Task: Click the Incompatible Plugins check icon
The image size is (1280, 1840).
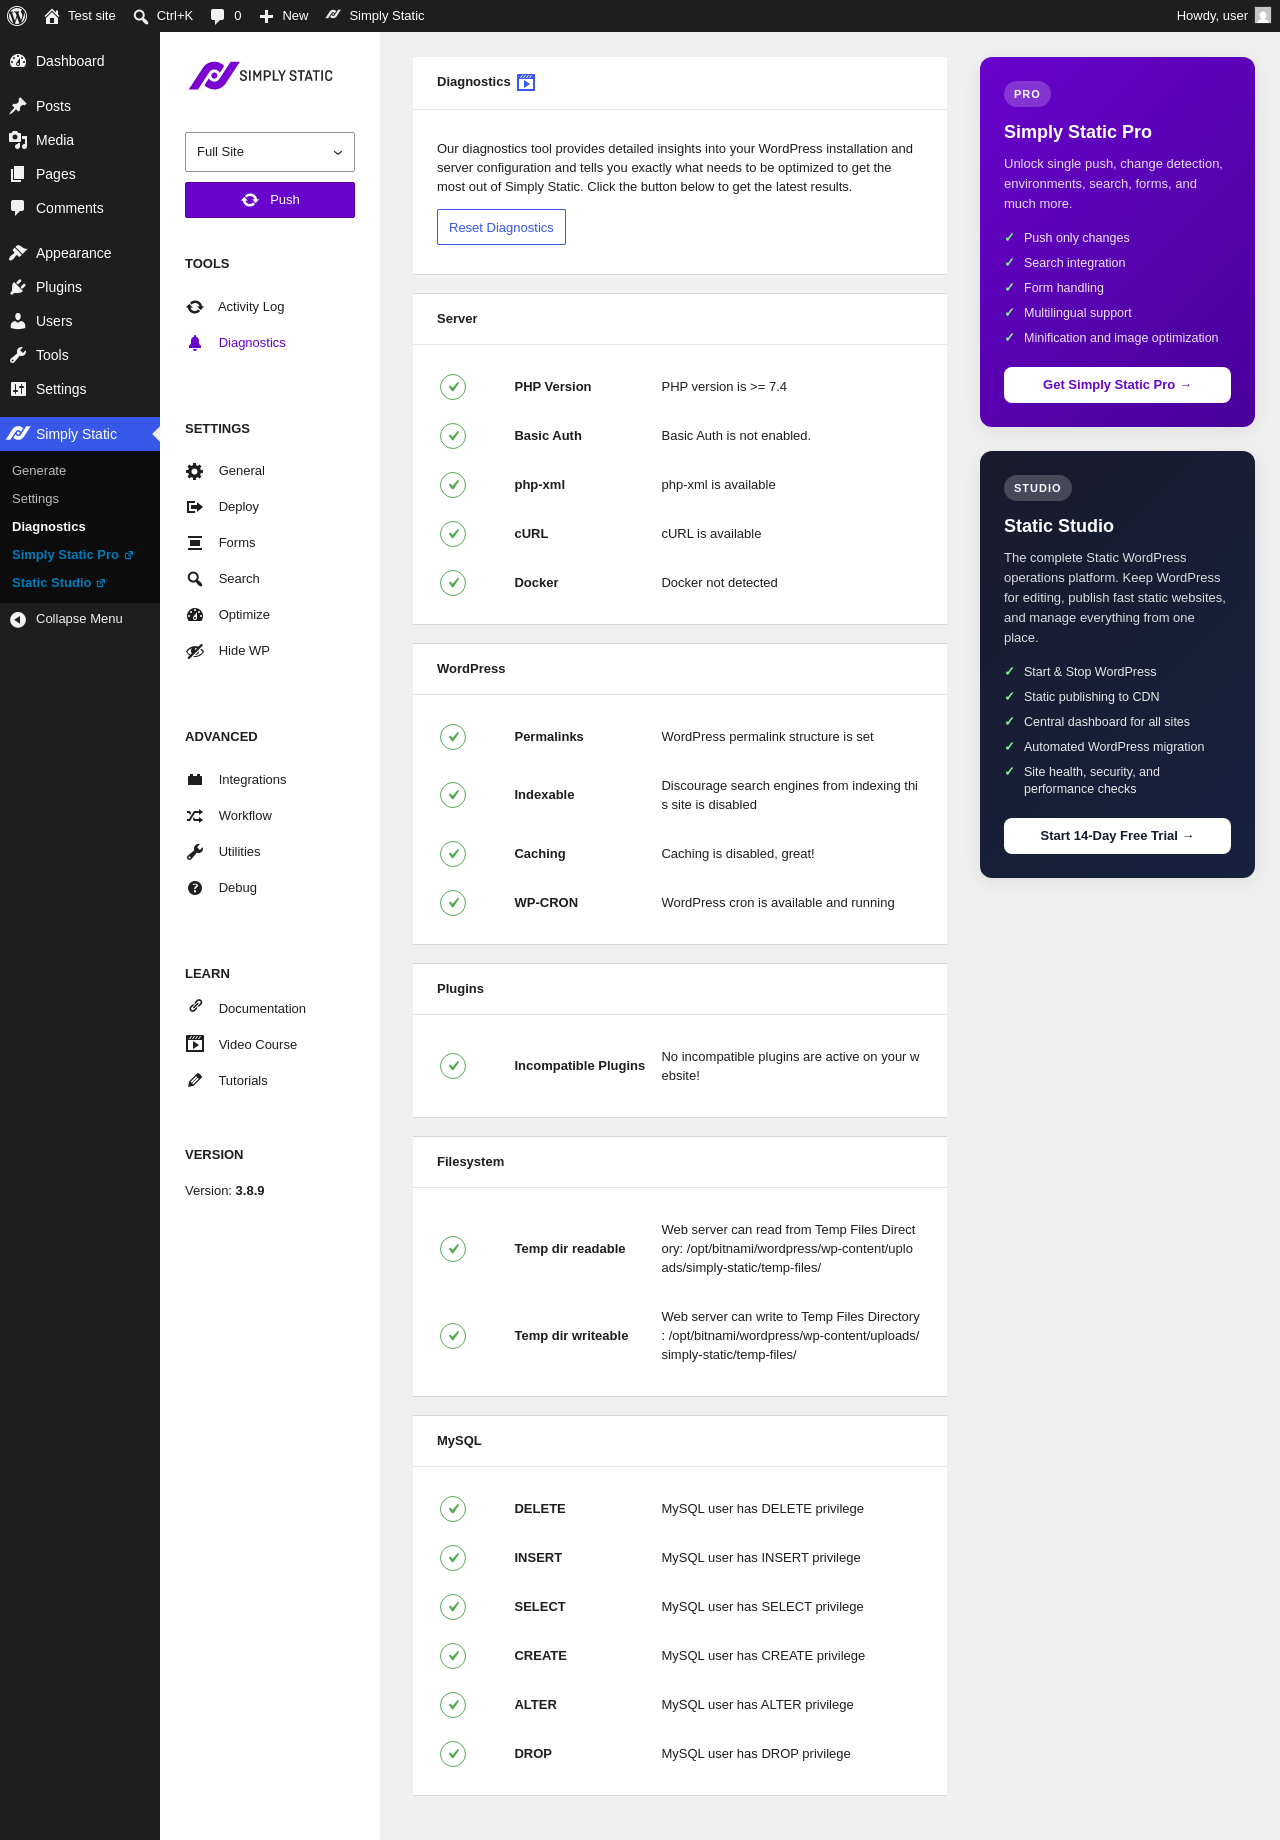Action: (x=453, y=1066)
